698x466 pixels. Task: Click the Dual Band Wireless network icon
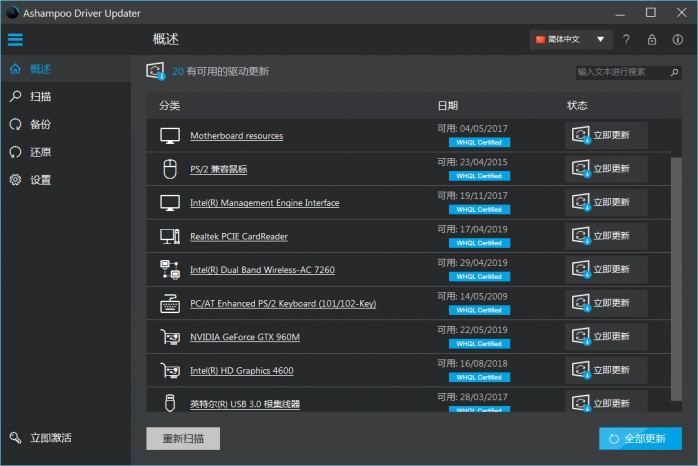point(170,270)
